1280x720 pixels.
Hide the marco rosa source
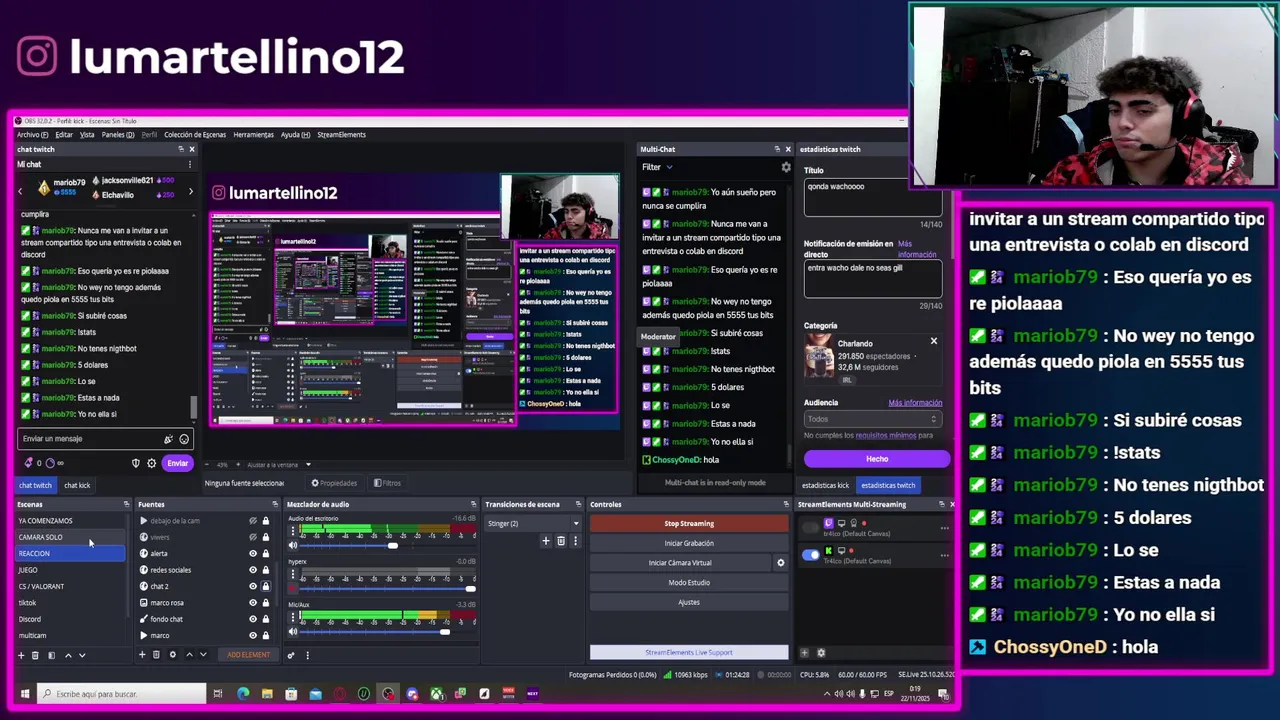253,602
